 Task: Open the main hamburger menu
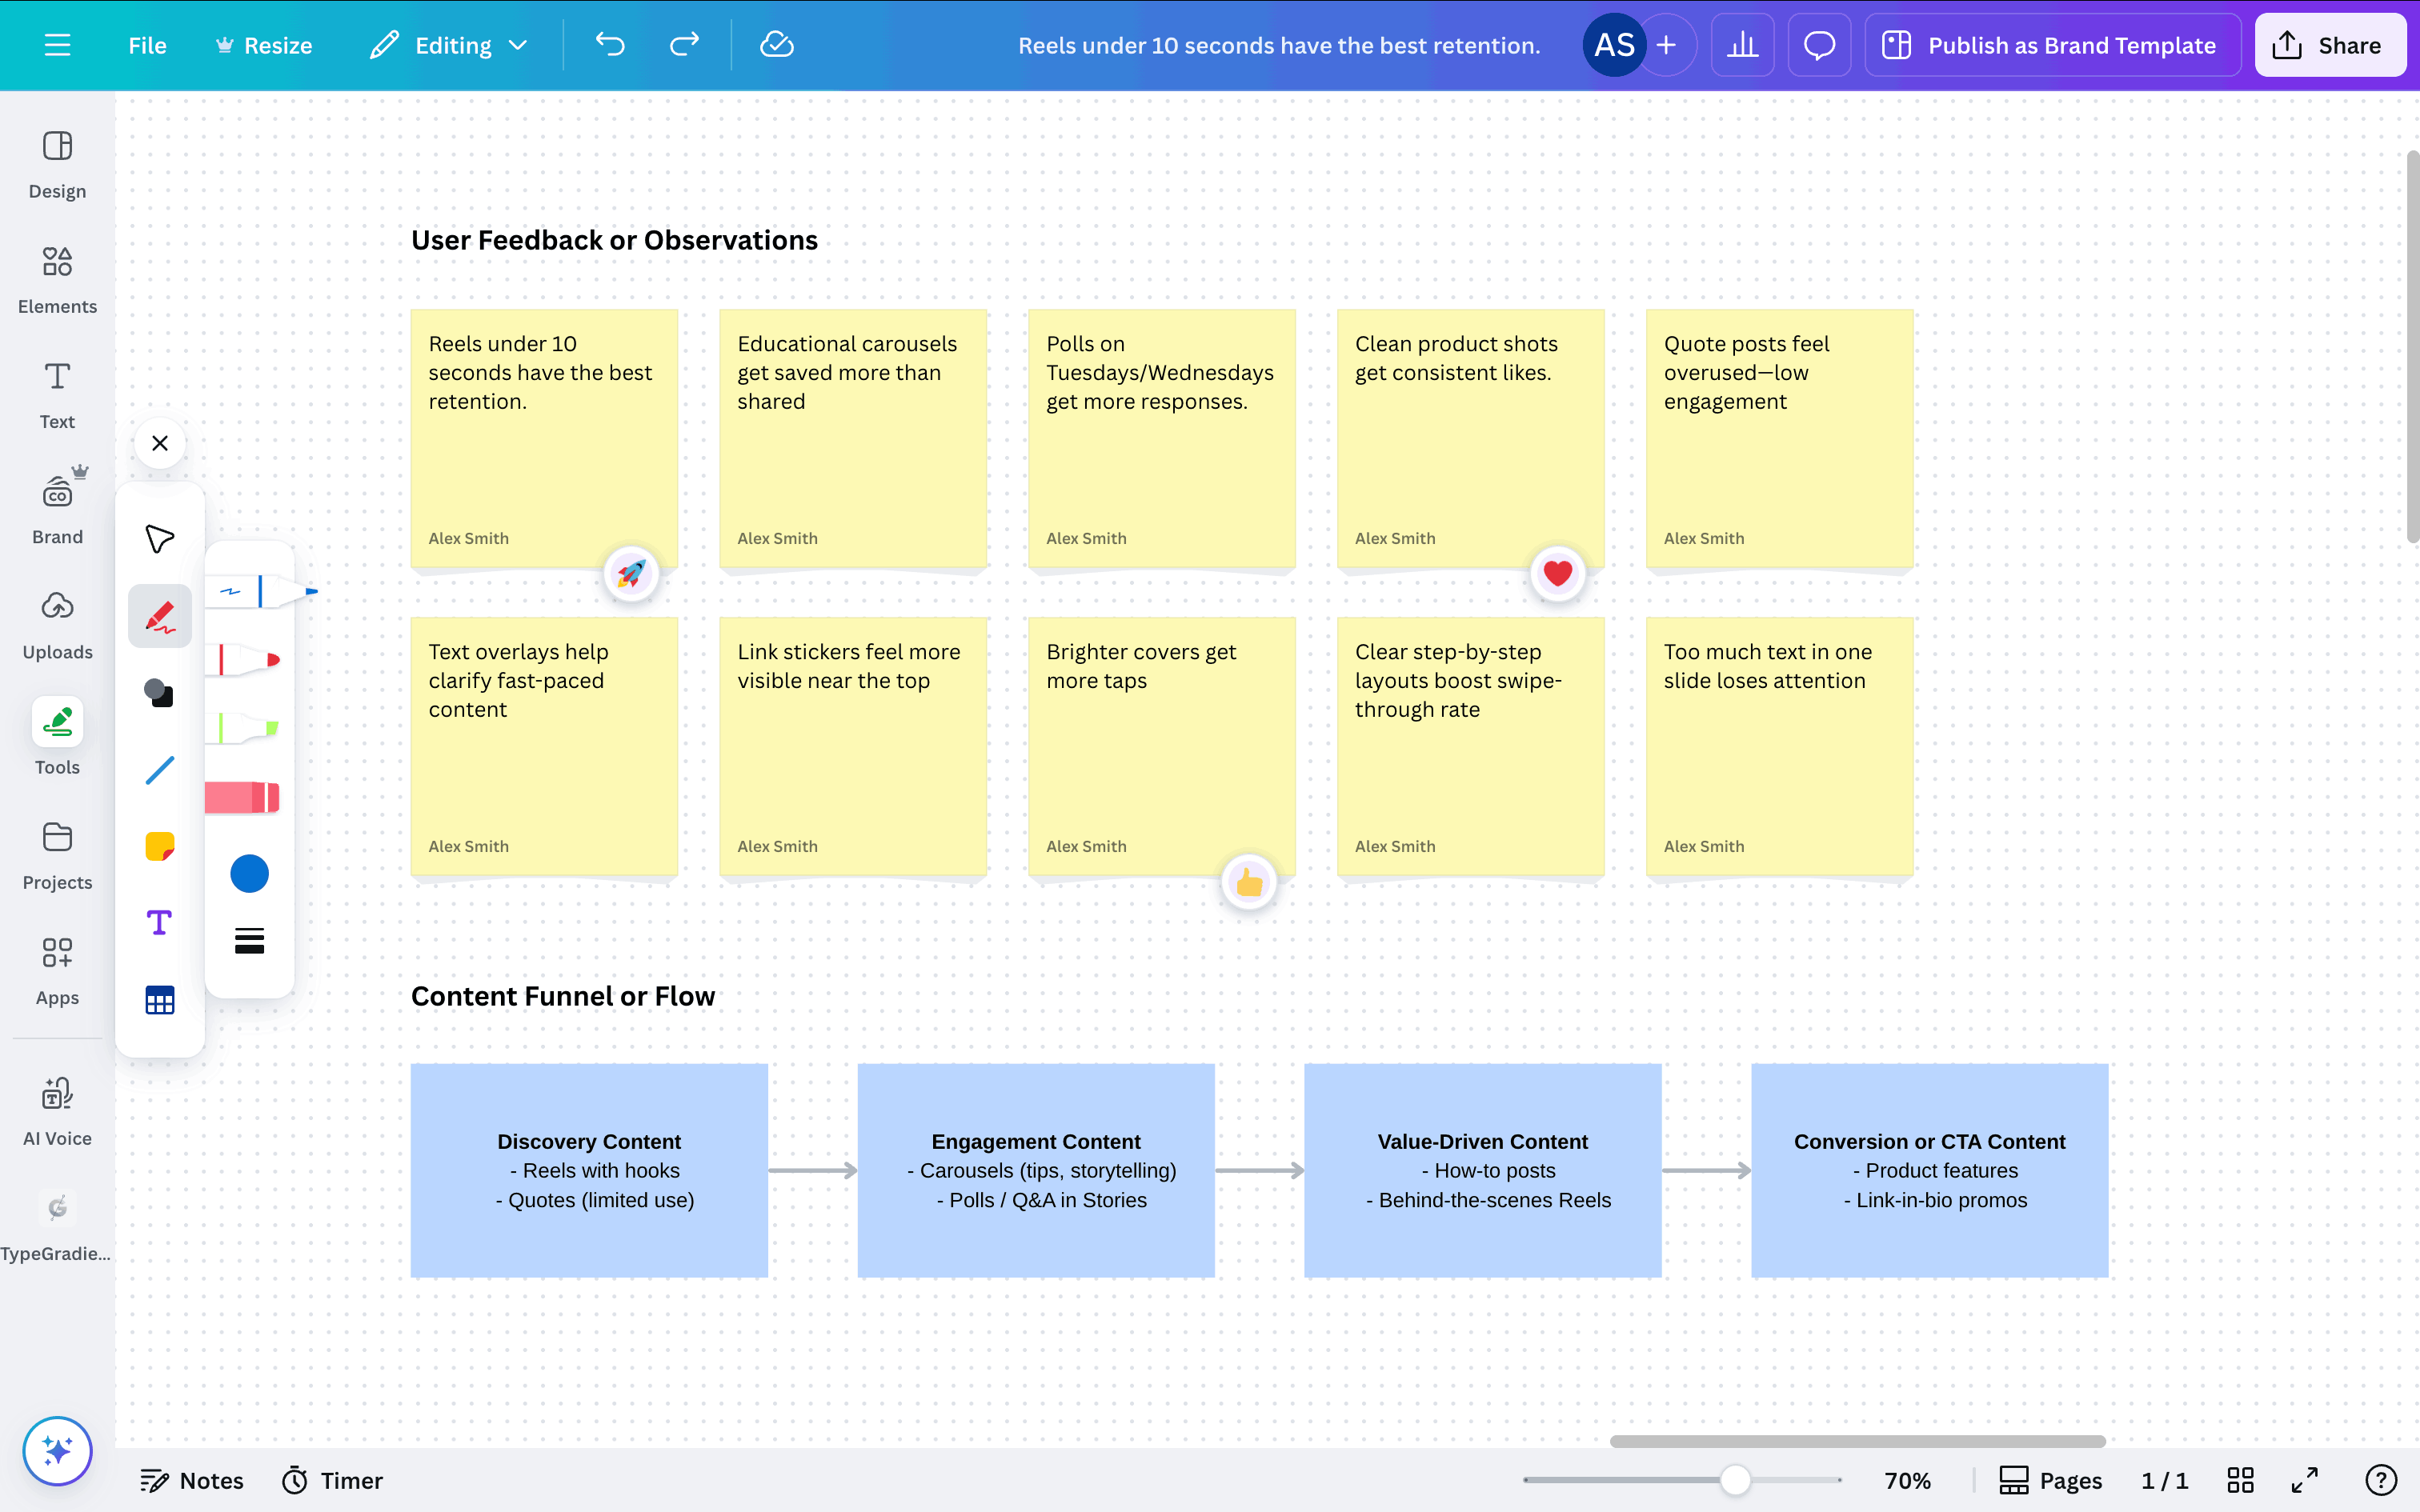(x=57, y=45)
